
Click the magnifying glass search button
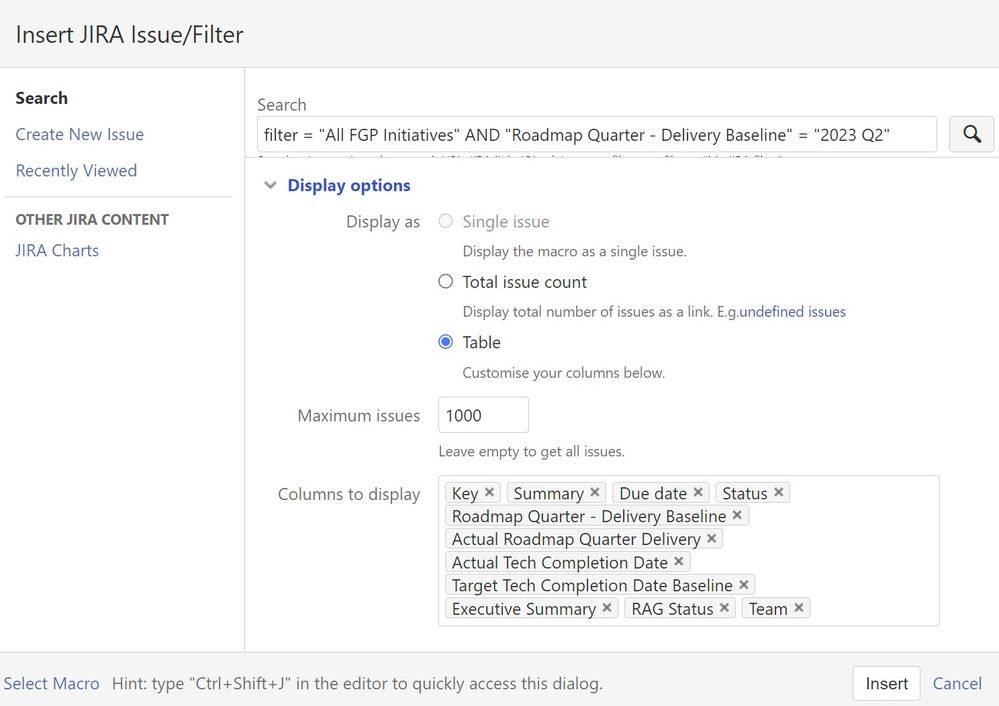point(972,134)
